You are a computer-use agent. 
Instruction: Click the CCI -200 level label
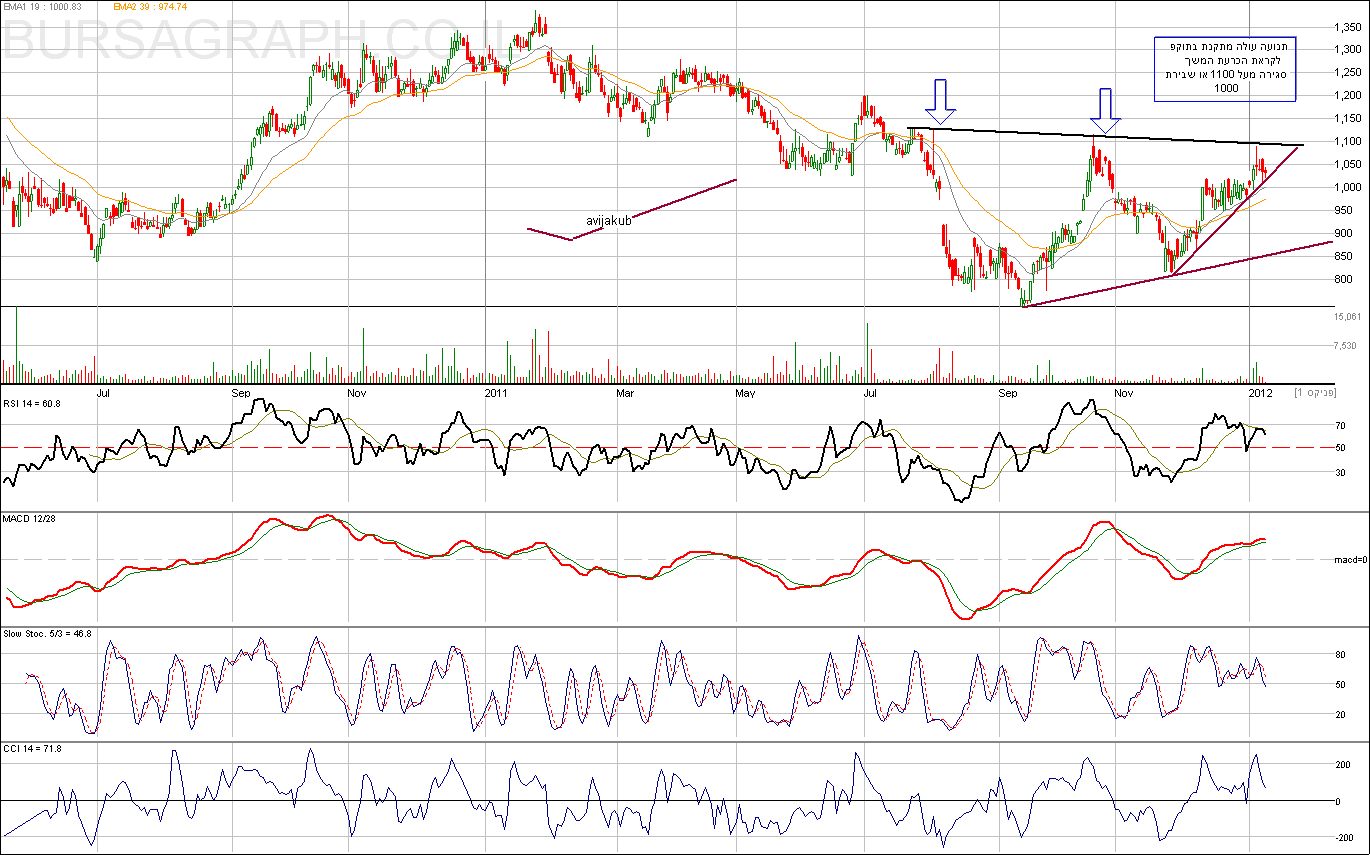click(x=1344, y=838)
